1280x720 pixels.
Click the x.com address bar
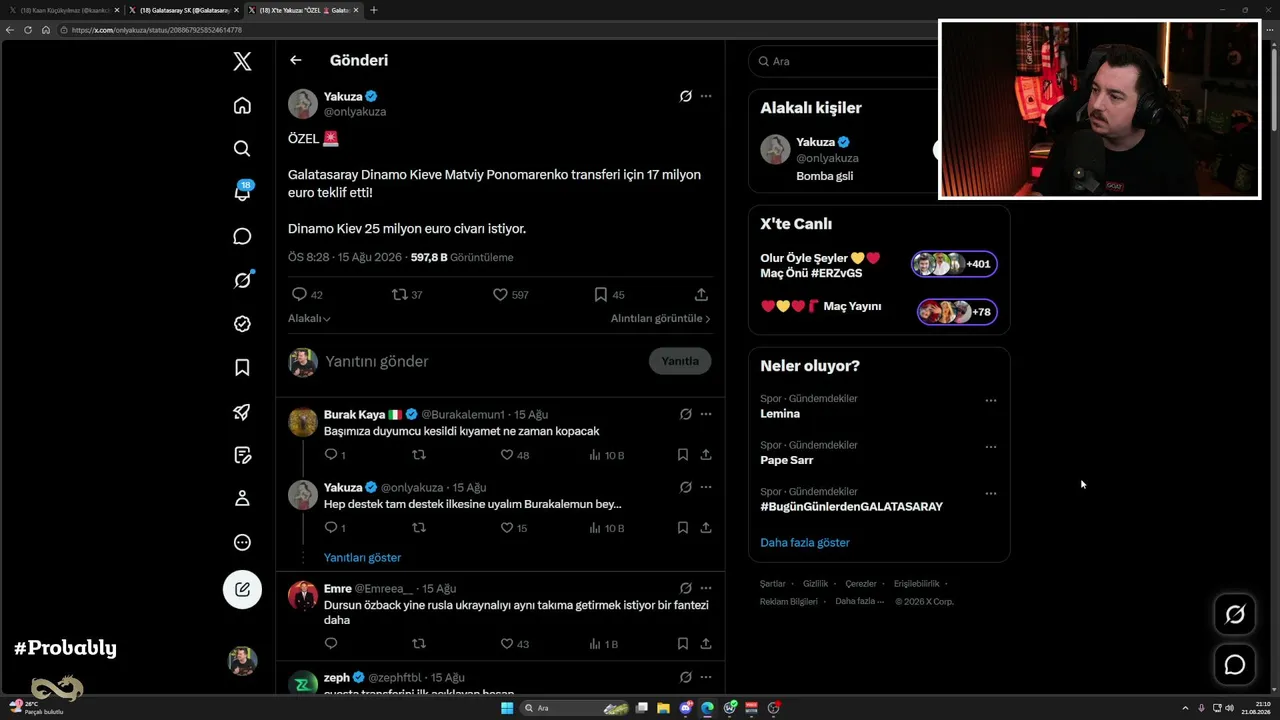click(640, 30)
